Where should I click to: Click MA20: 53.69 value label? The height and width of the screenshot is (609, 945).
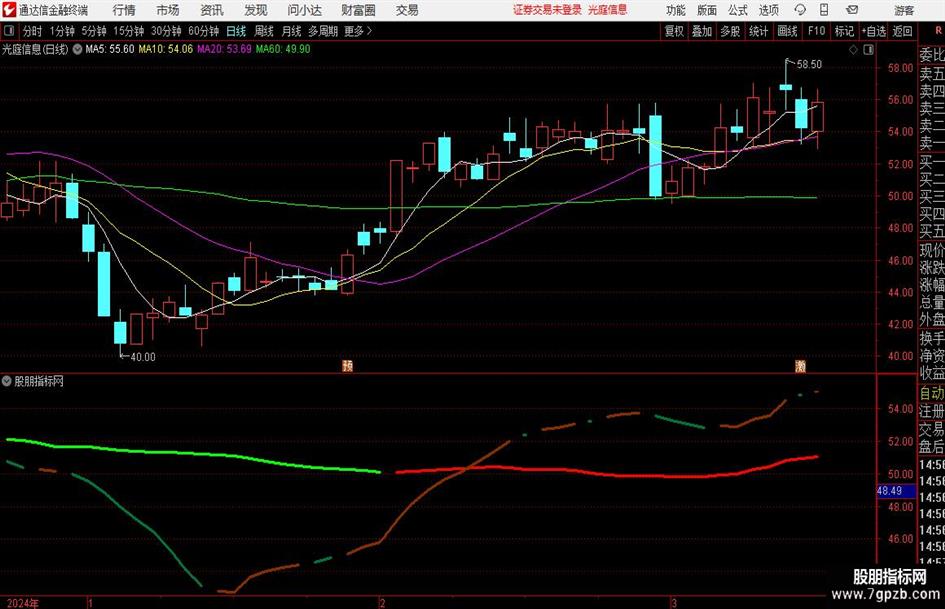point(224,49)
